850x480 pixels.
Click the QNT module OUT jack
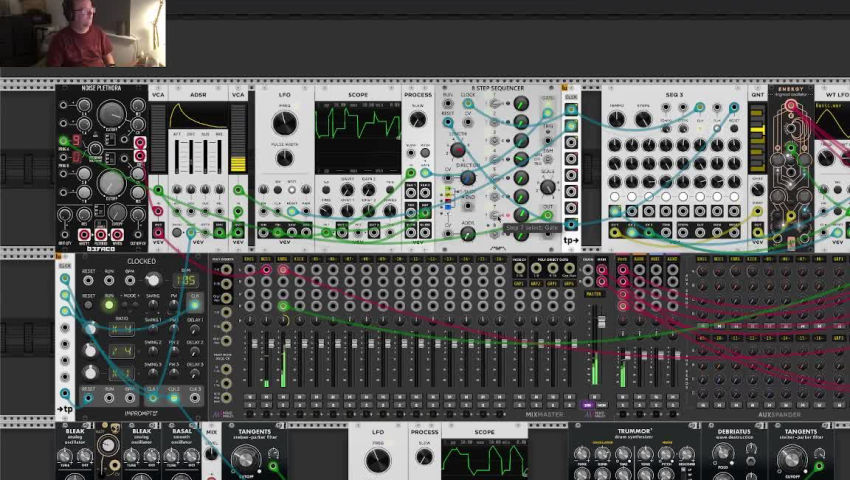[x=757, y=232]
